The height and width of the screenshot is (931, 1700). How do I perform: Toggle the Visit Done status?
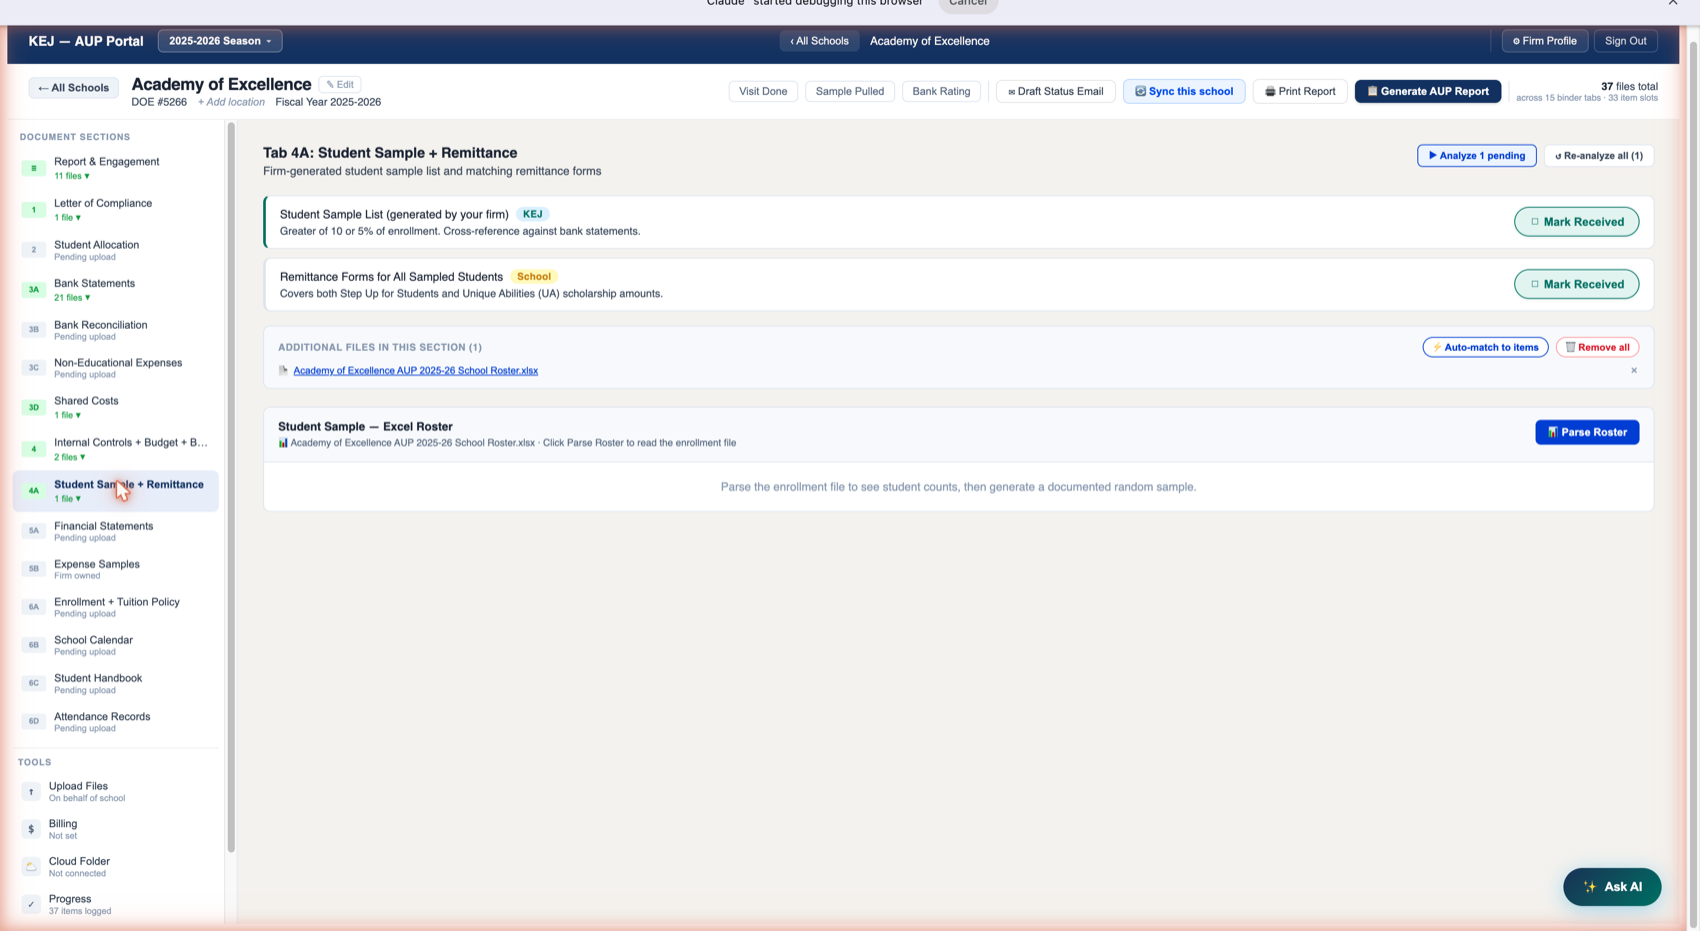763,91
